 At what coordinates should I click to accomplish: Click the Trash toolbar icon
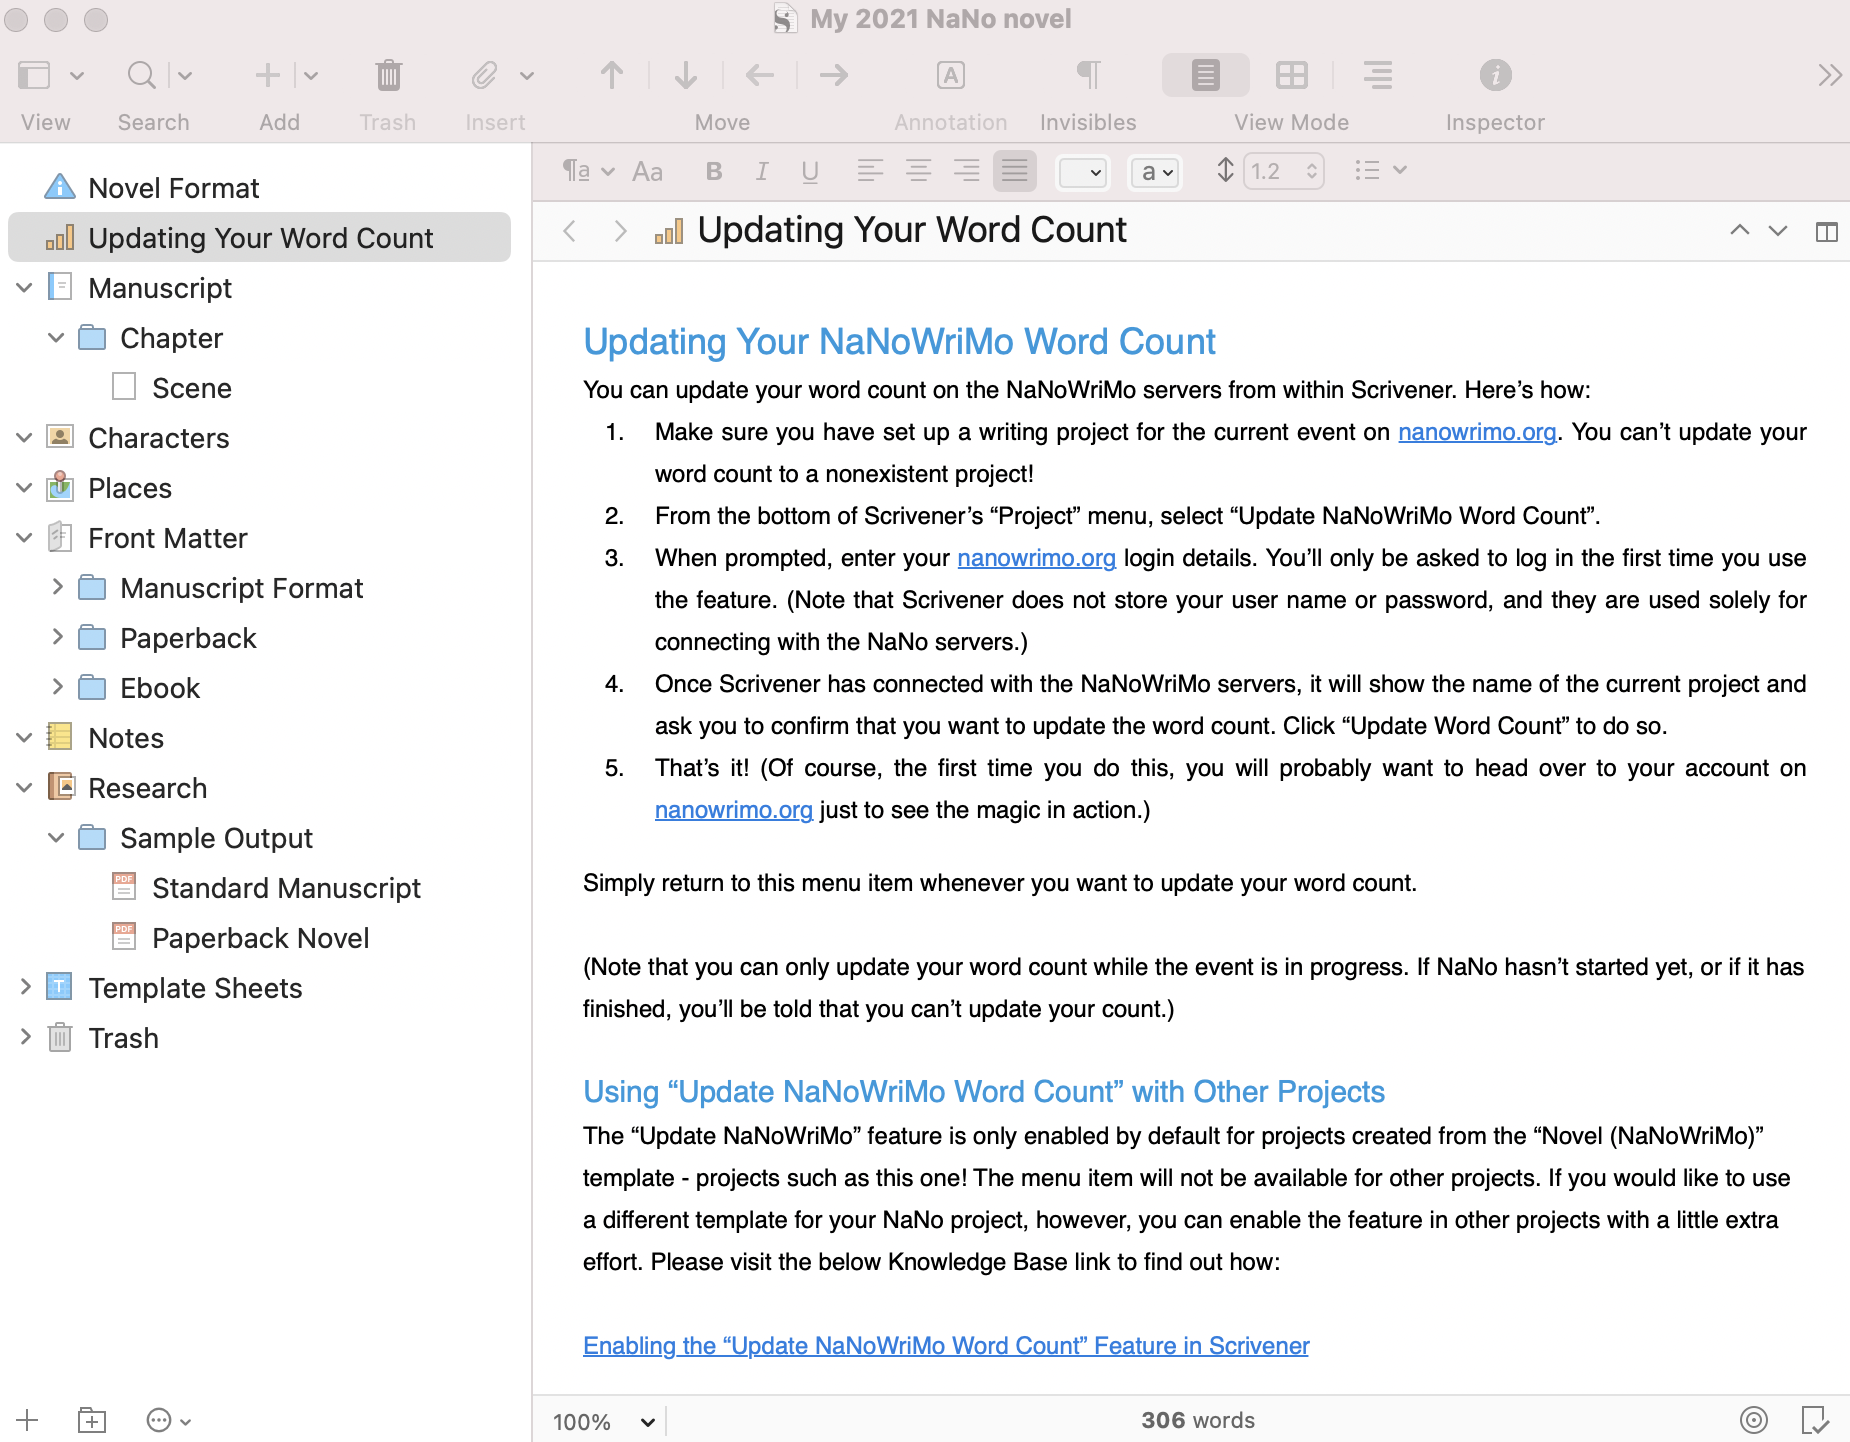[x=388, y=75]
